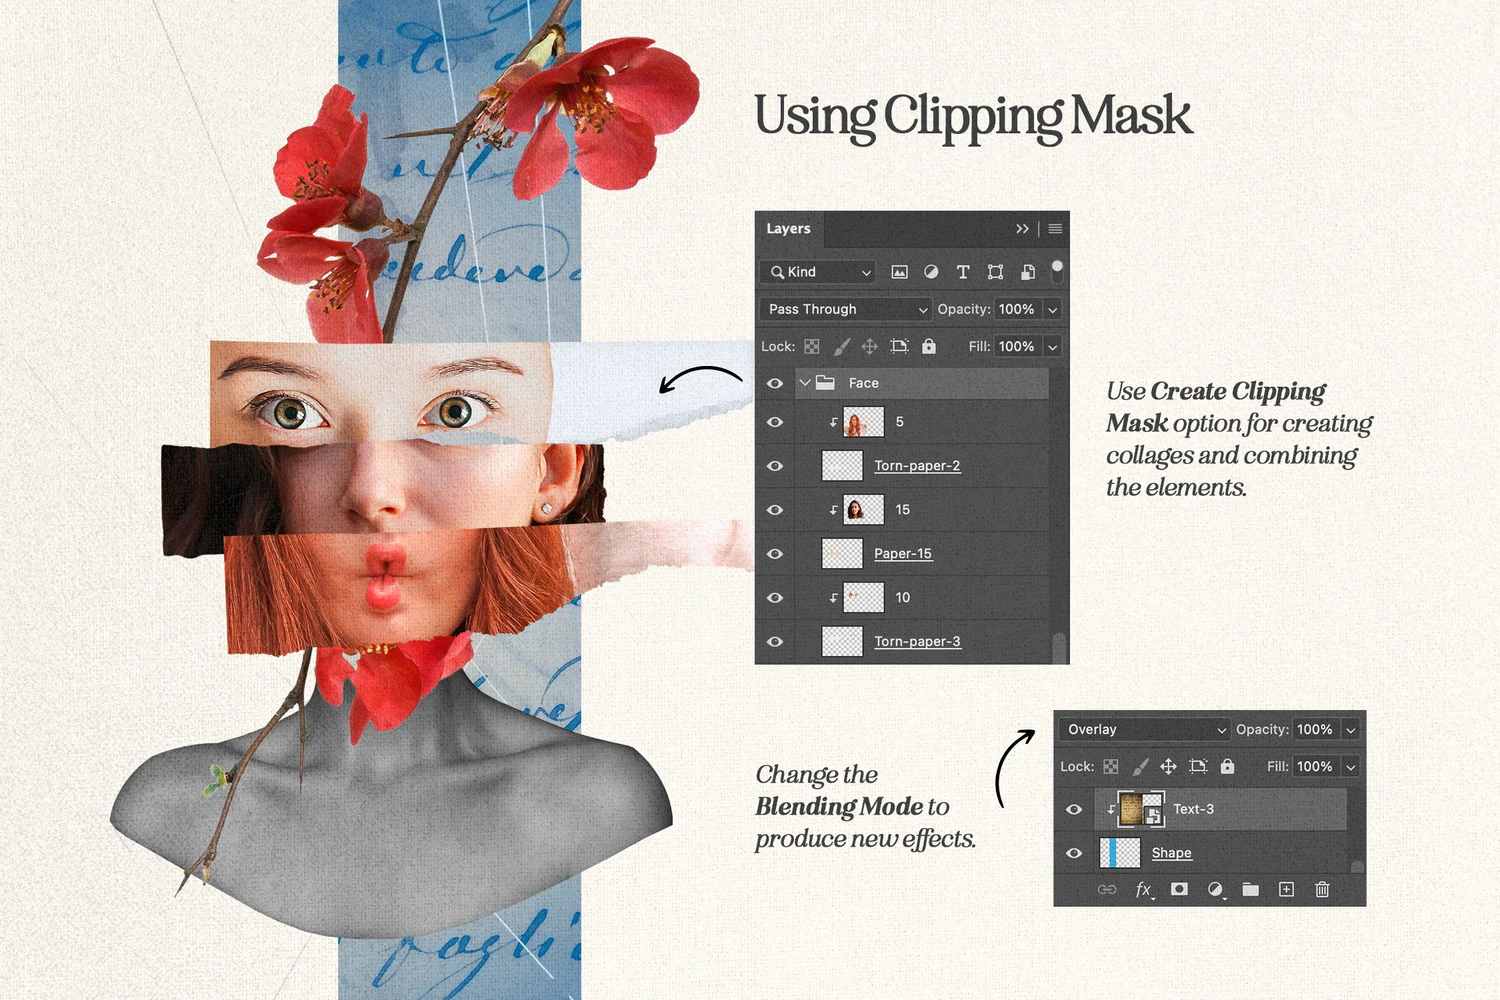Lock transparent pixels in Pass Through panel

(x=812, y=346)
